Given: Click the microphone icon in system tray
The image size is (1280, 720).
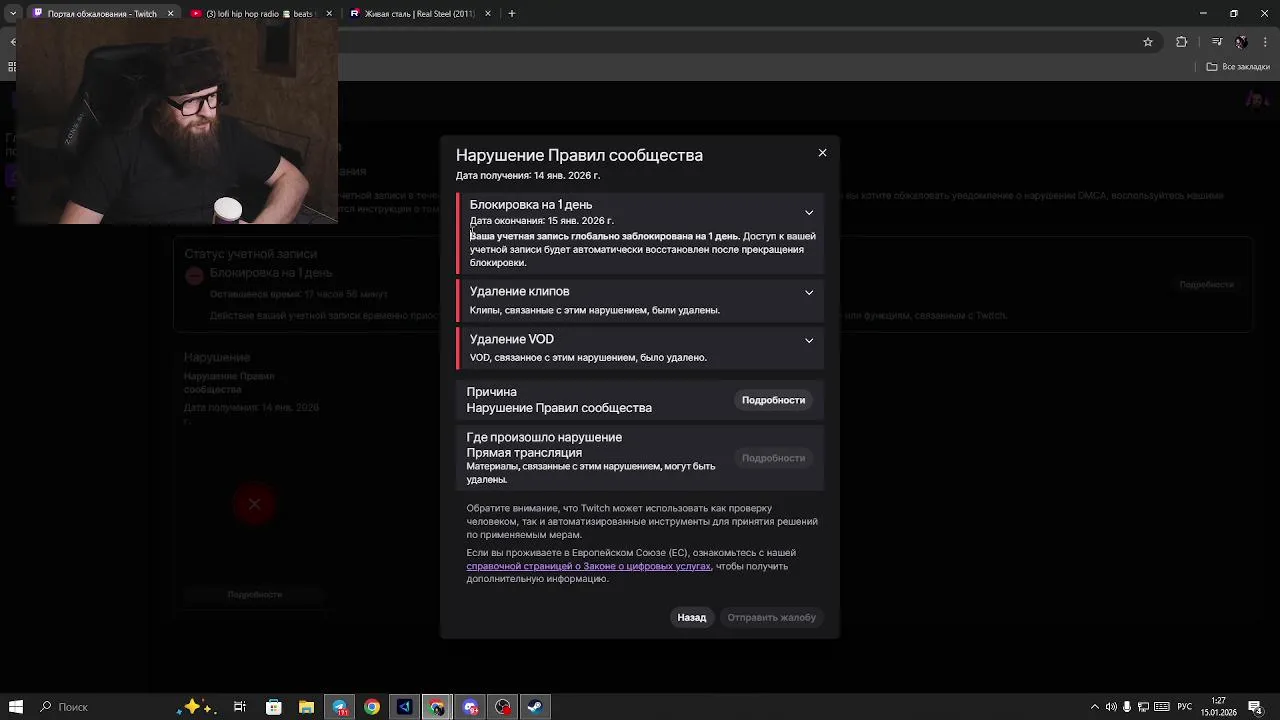Looking at the screenshot, I should [x=1127, y=707].
